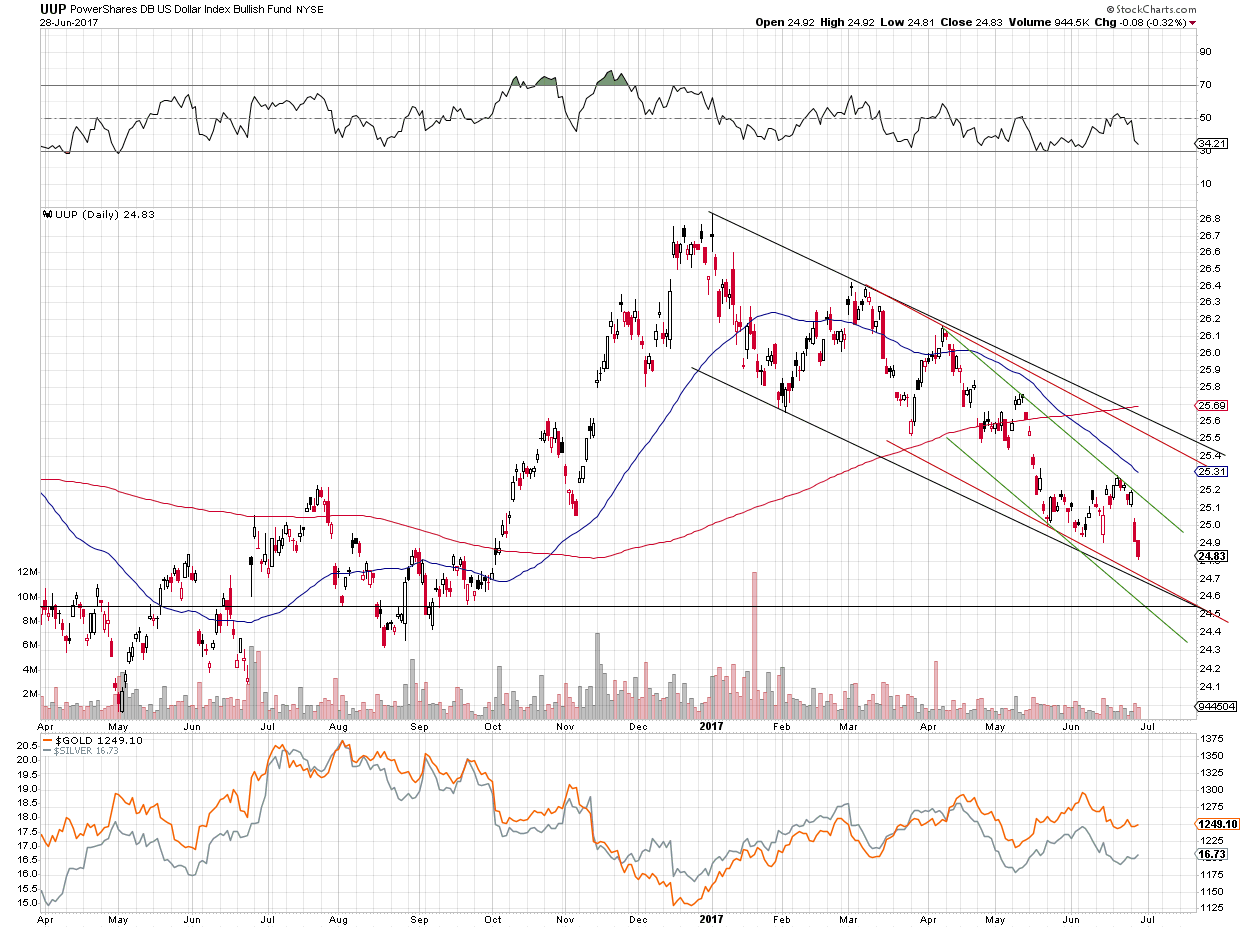Click the 26.0 price axis label

(x=1208, y=352)
